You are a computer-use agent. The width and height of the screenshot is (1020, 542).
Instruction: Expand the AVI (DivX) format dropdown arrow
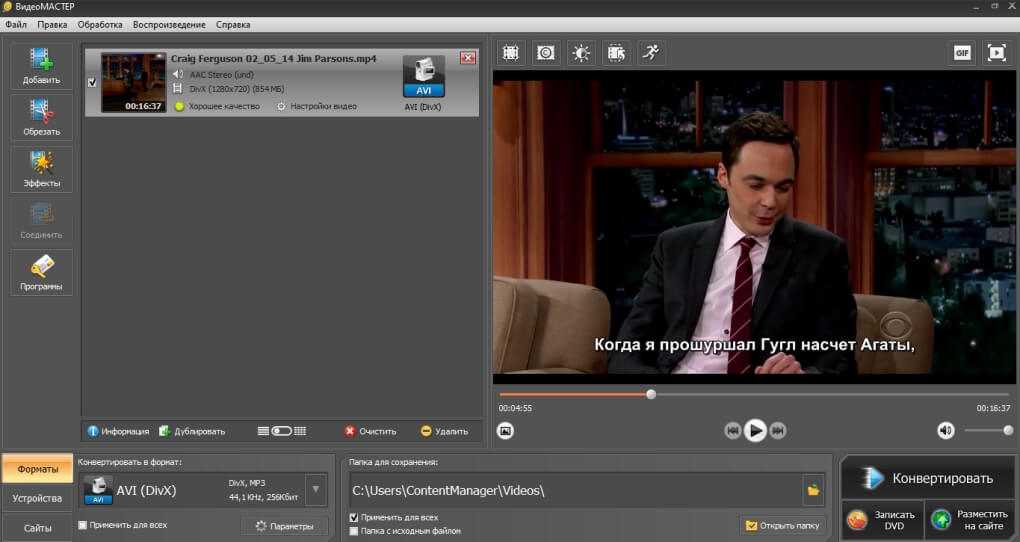(316, 490)
